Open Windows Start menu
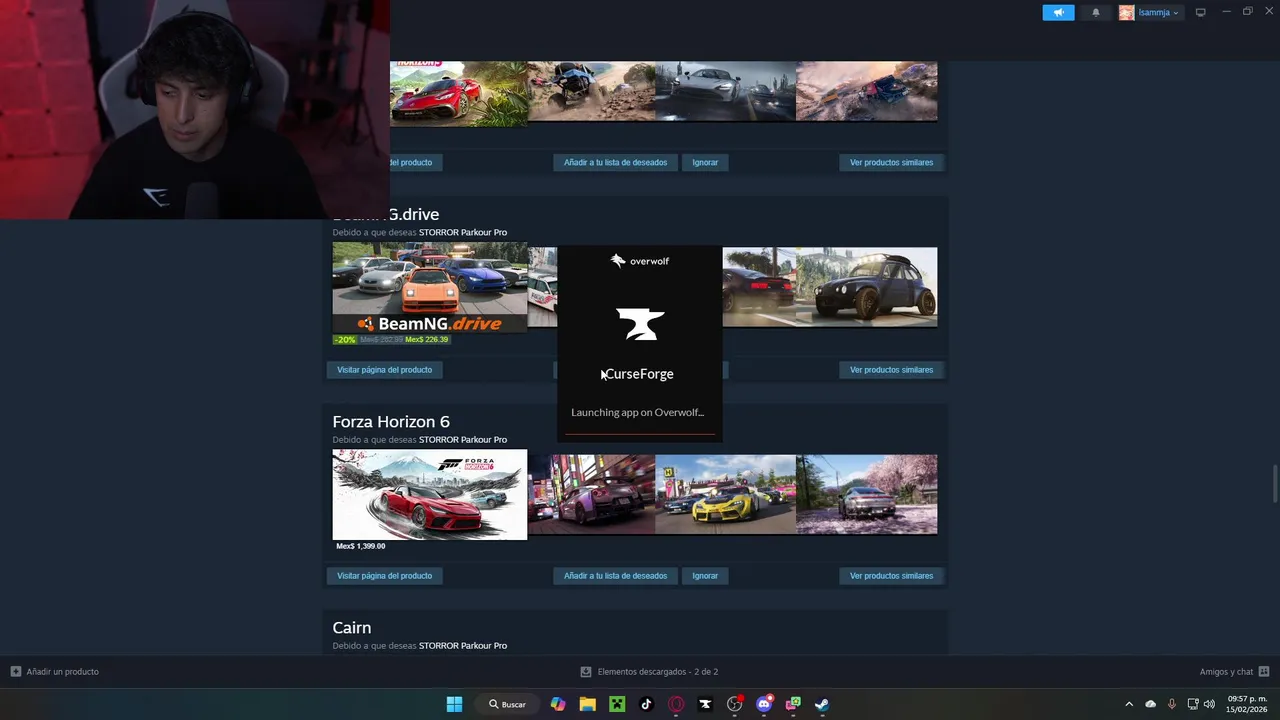The height and width of the screenshot is (720, 1280). point(454,704)
